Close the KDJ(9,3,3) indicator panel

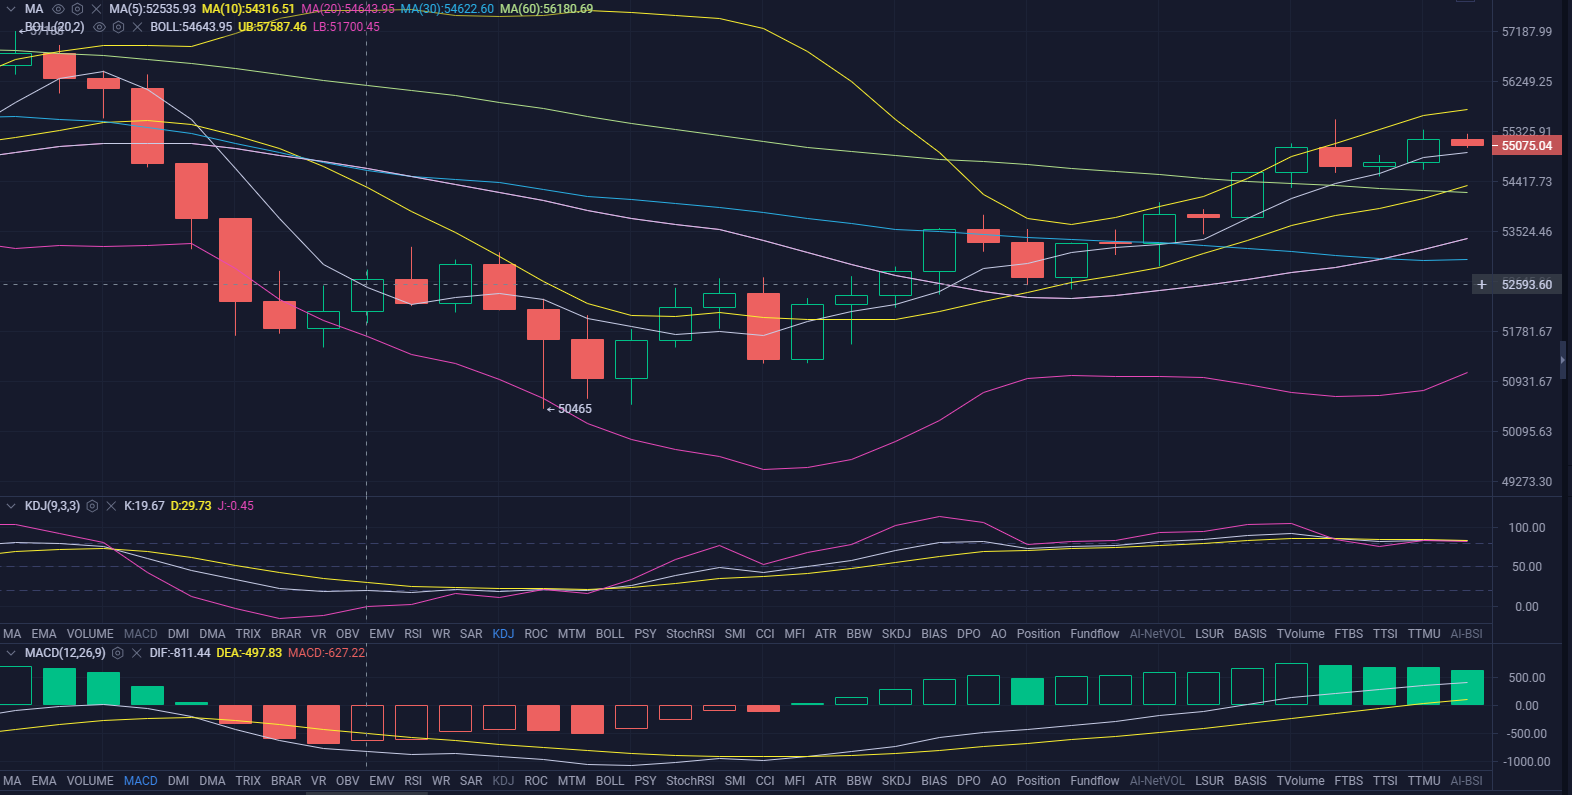pyautogui.click(x=111, y=506)
